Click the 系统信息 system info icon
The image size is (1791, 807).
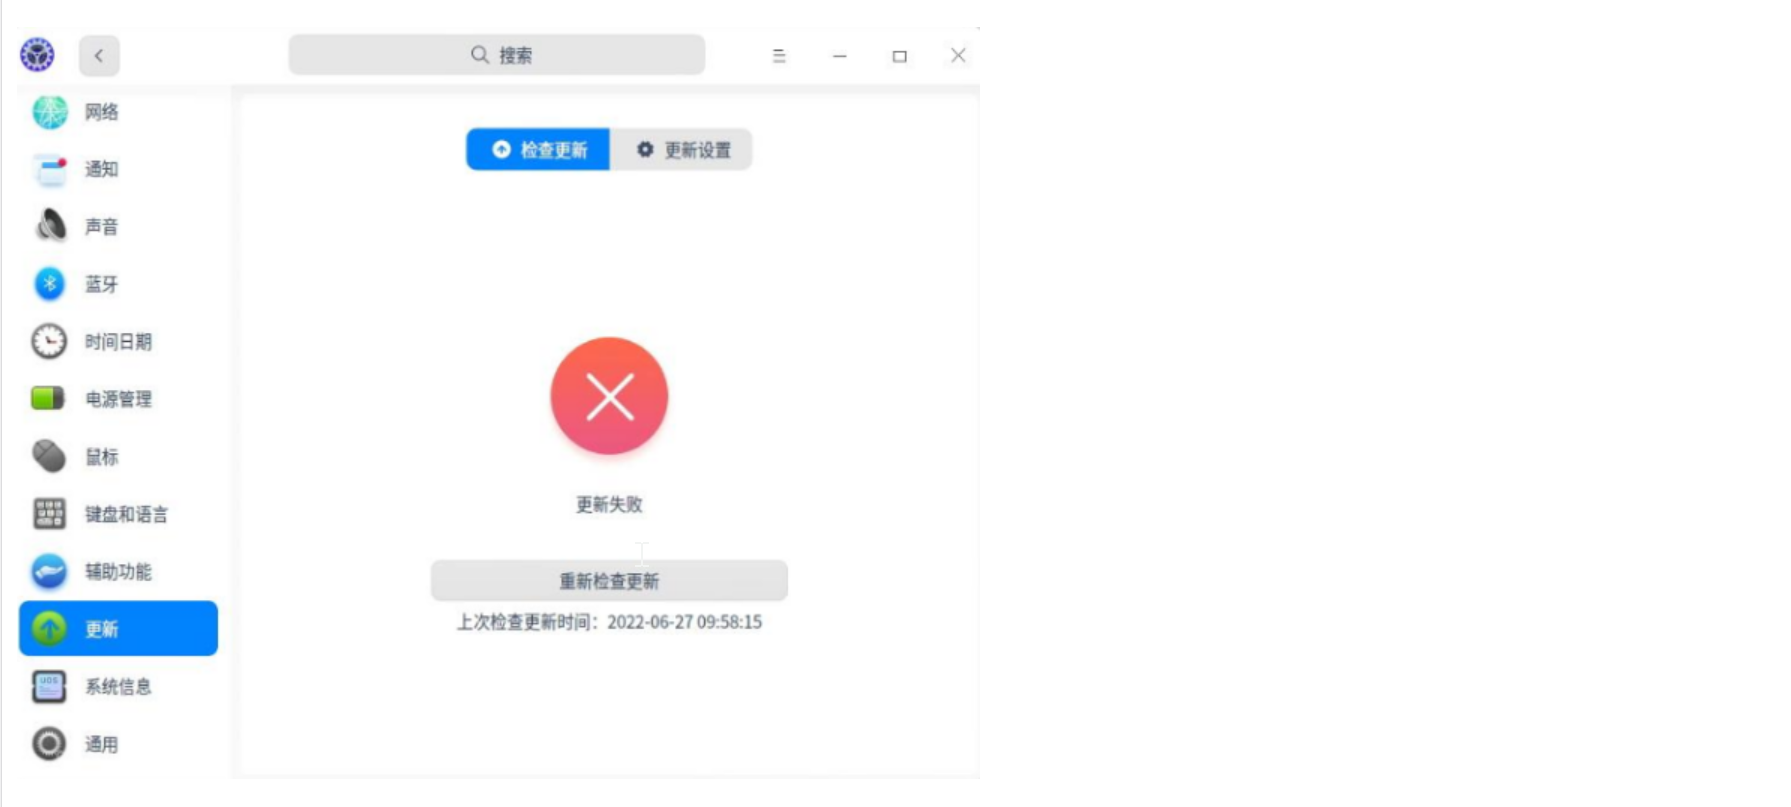point(49,687)
